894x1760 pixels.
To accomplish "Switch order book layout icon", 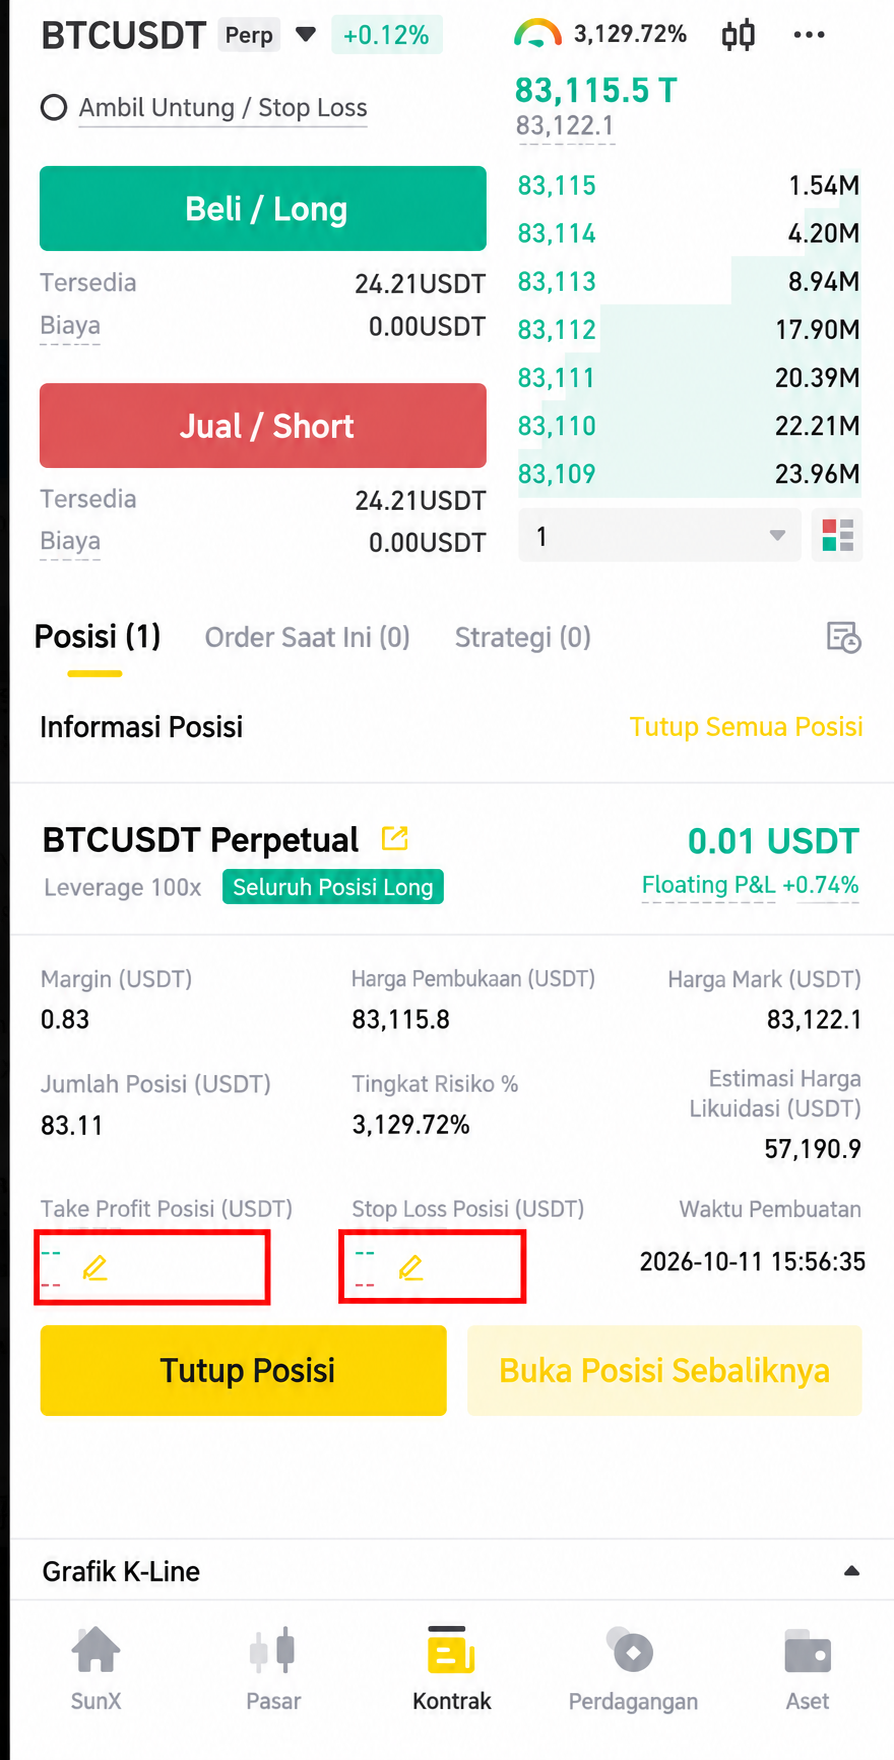I will (x=837, y=535).
